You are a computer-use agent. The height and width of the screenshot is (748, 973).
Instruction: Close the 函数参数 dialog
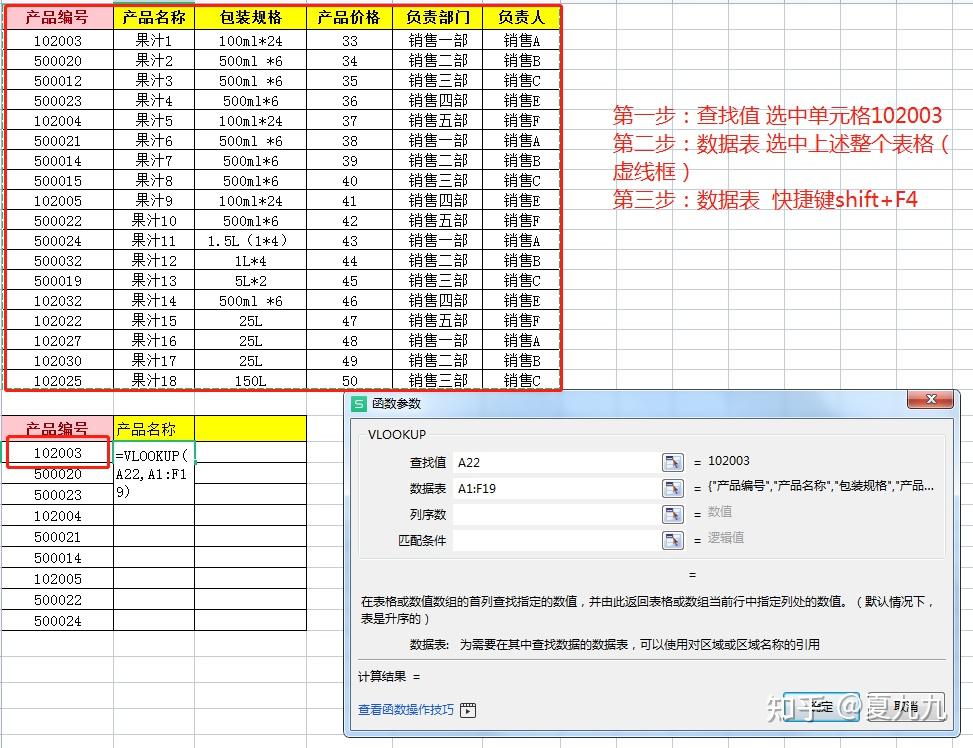click(930, 399)
